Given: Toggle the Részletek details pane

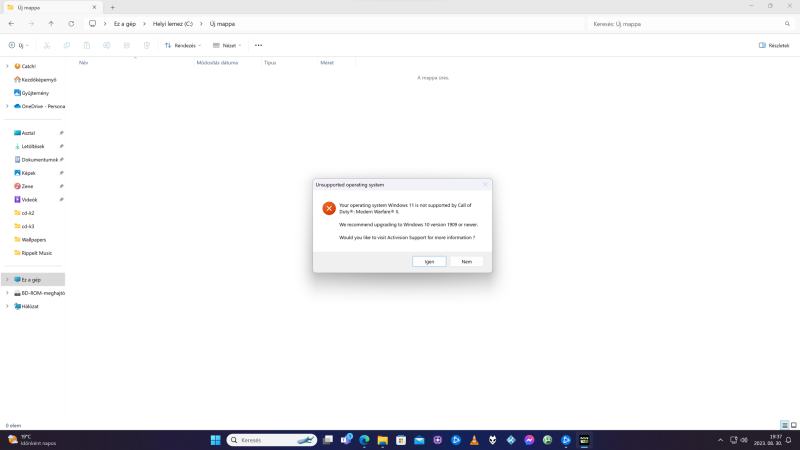Looking at the screenshot, I should coord(774,45).
